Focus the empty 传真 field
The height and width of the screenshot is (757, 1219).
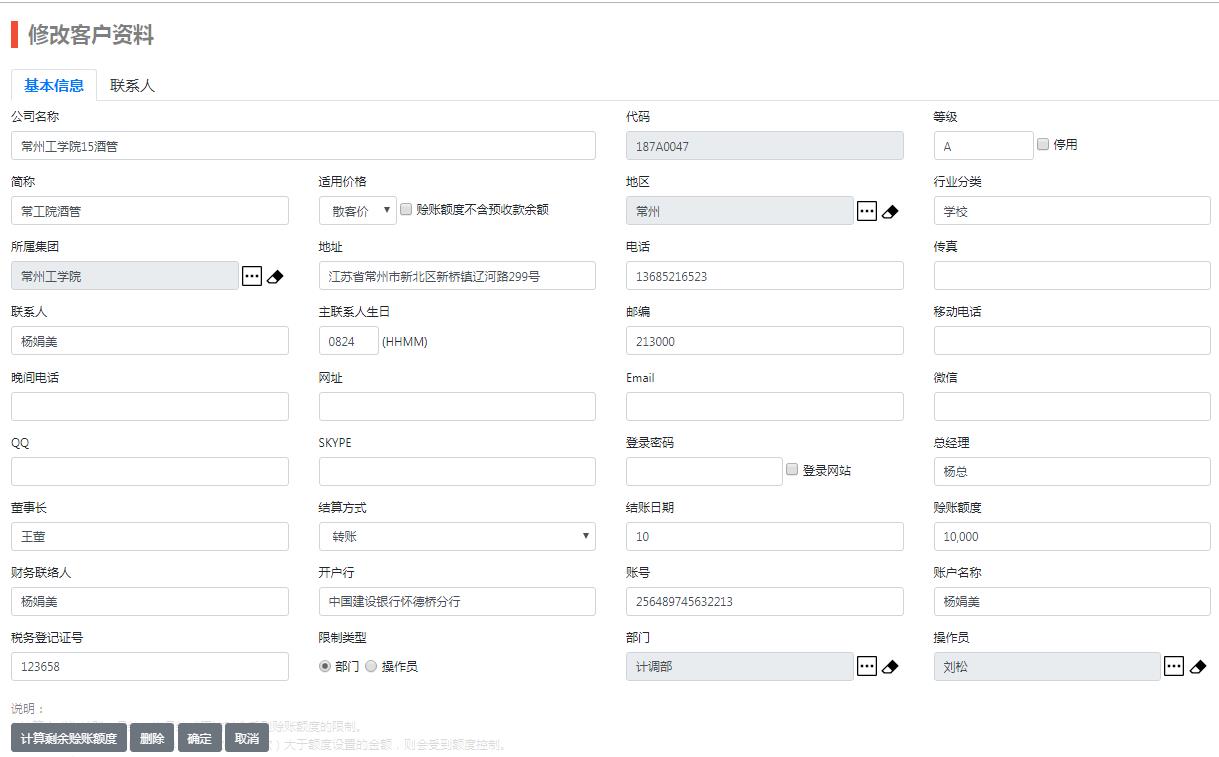(1072, 276)
